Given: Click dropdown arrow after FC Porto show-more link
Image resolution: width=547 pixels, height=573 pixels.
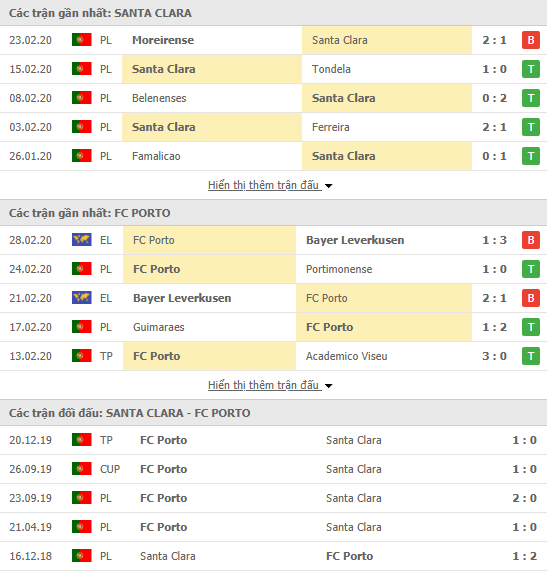Looking at the screenshot, I should (328, 386).
